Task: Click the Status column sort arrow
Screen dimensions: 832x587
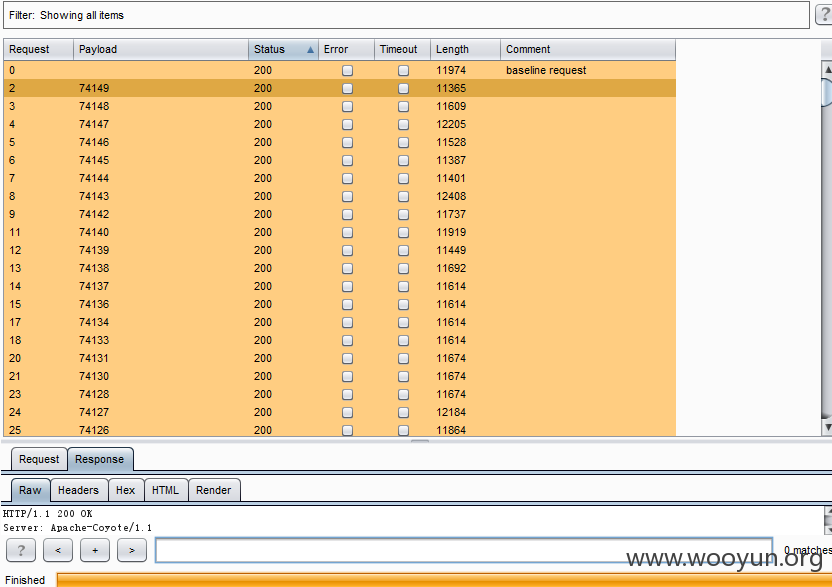Action: point(310,50)
